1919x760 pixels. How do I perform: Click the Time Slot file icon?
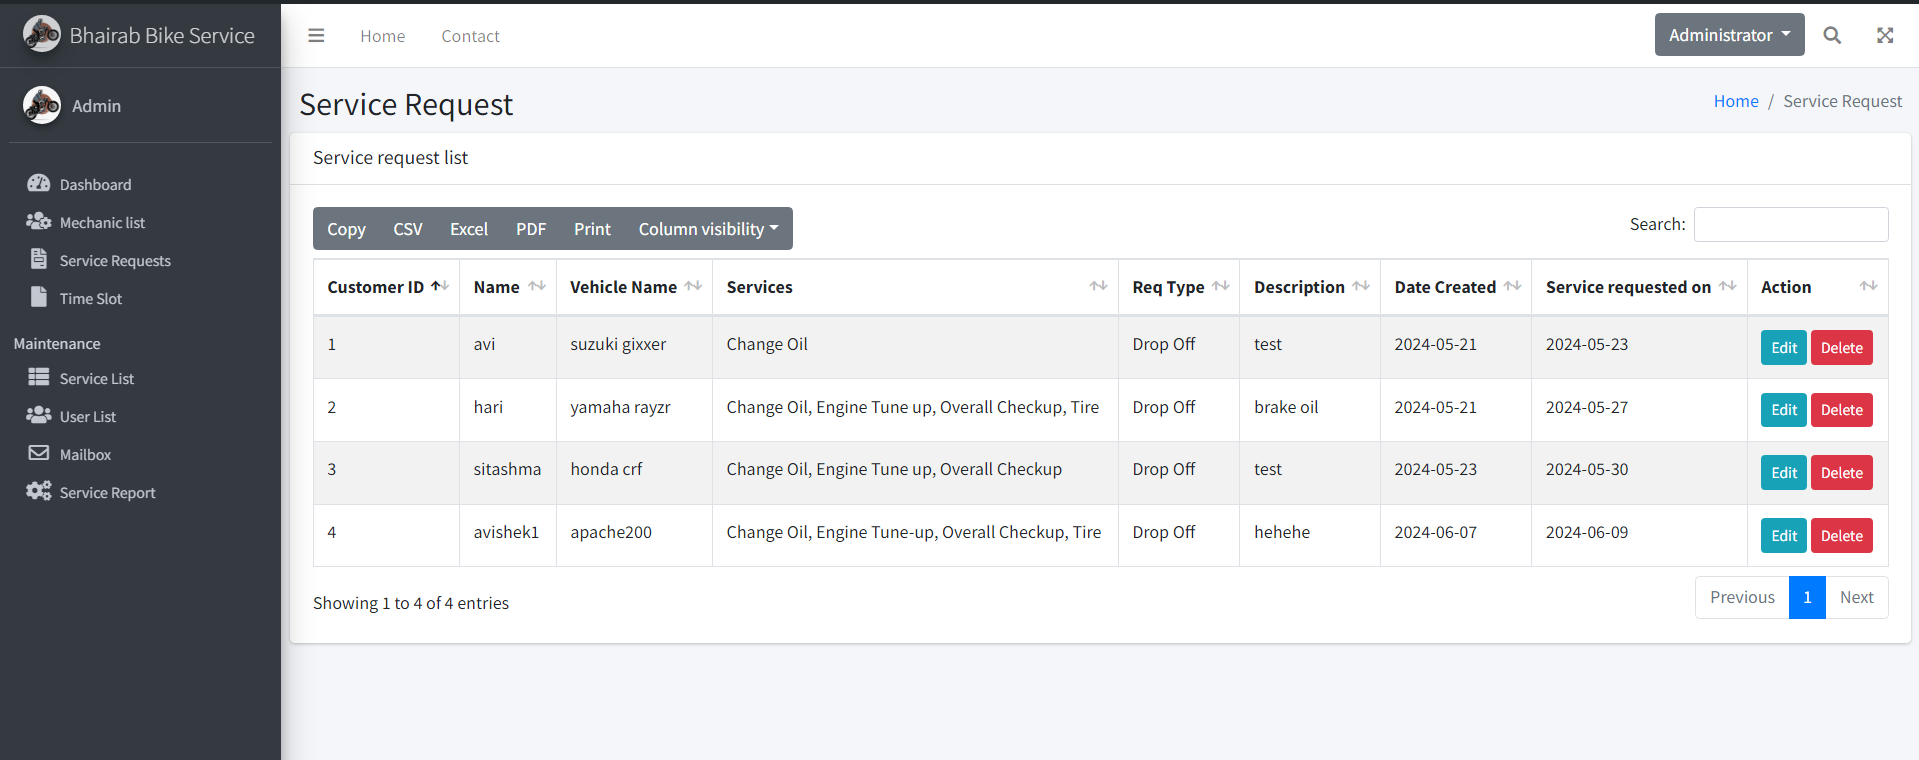pos(39,297)
